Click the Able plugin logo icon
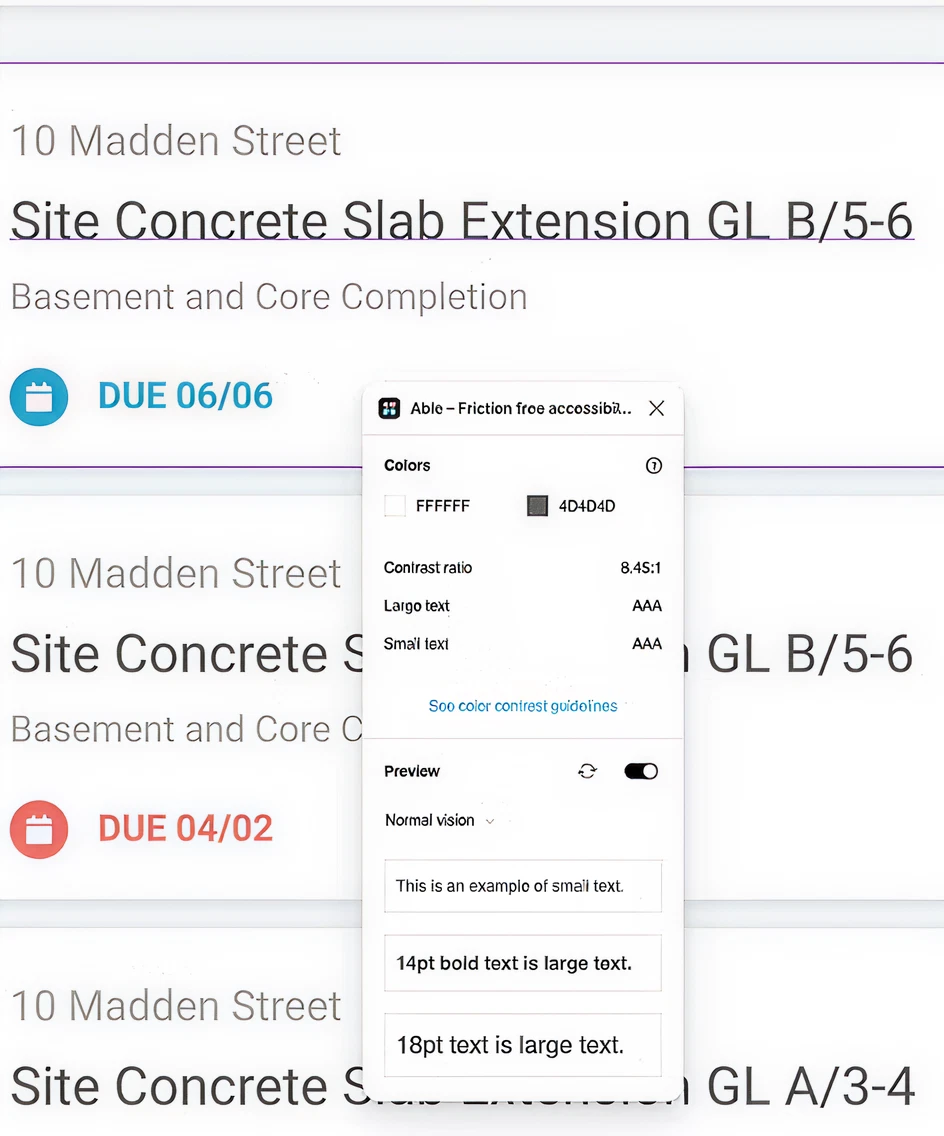Image resolution: width=944 pixels, height=1136 pixels. tap(389, 408)
